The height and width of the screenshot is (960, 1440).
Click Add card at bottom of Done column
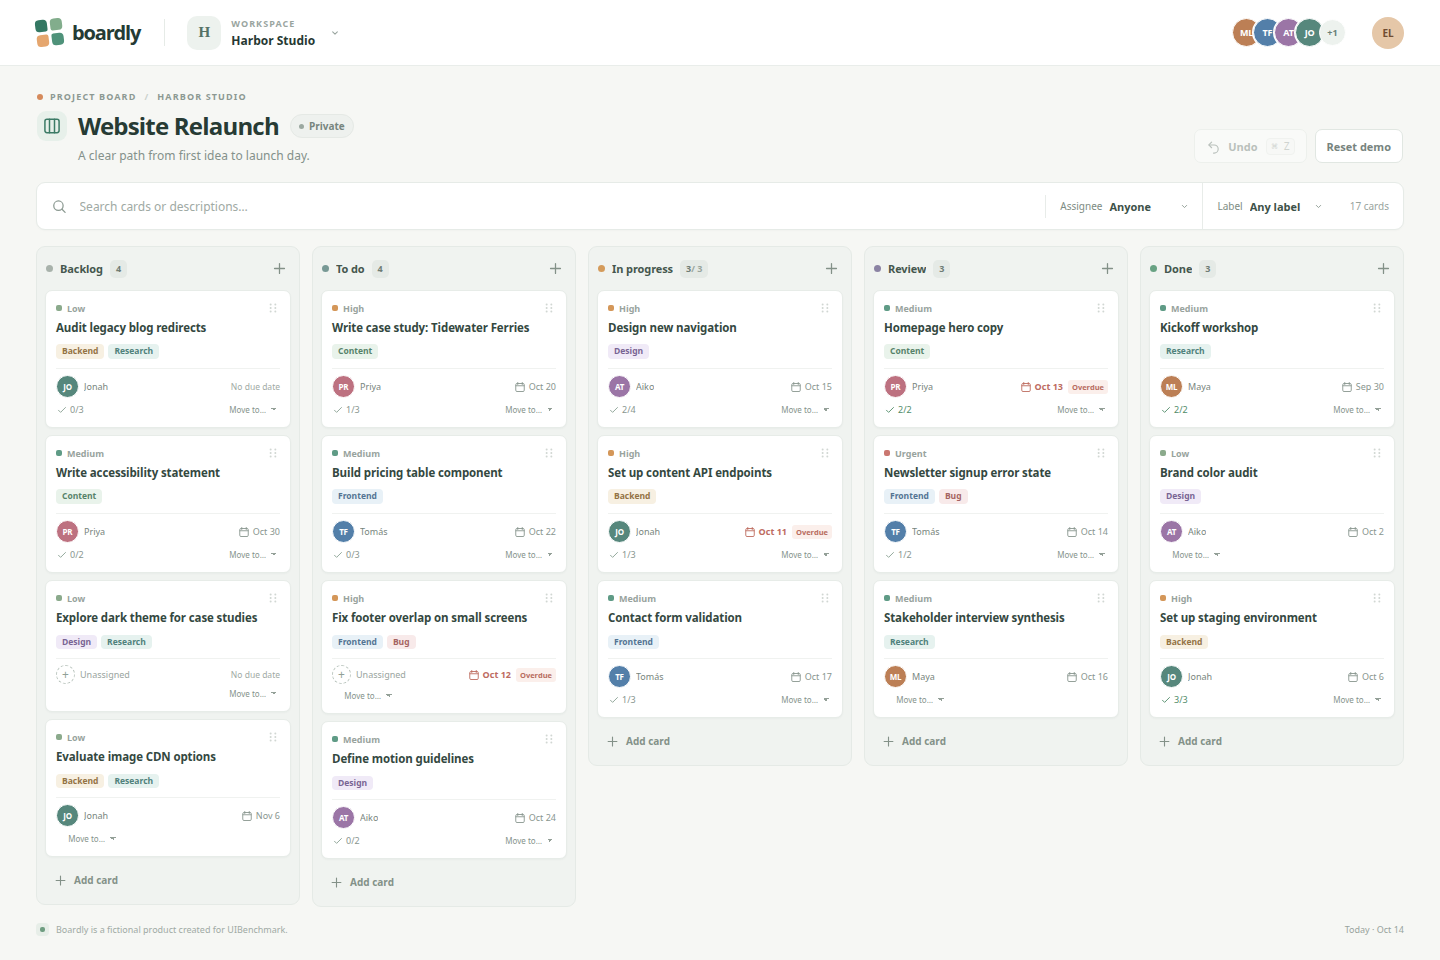[x=1191, y=742]
